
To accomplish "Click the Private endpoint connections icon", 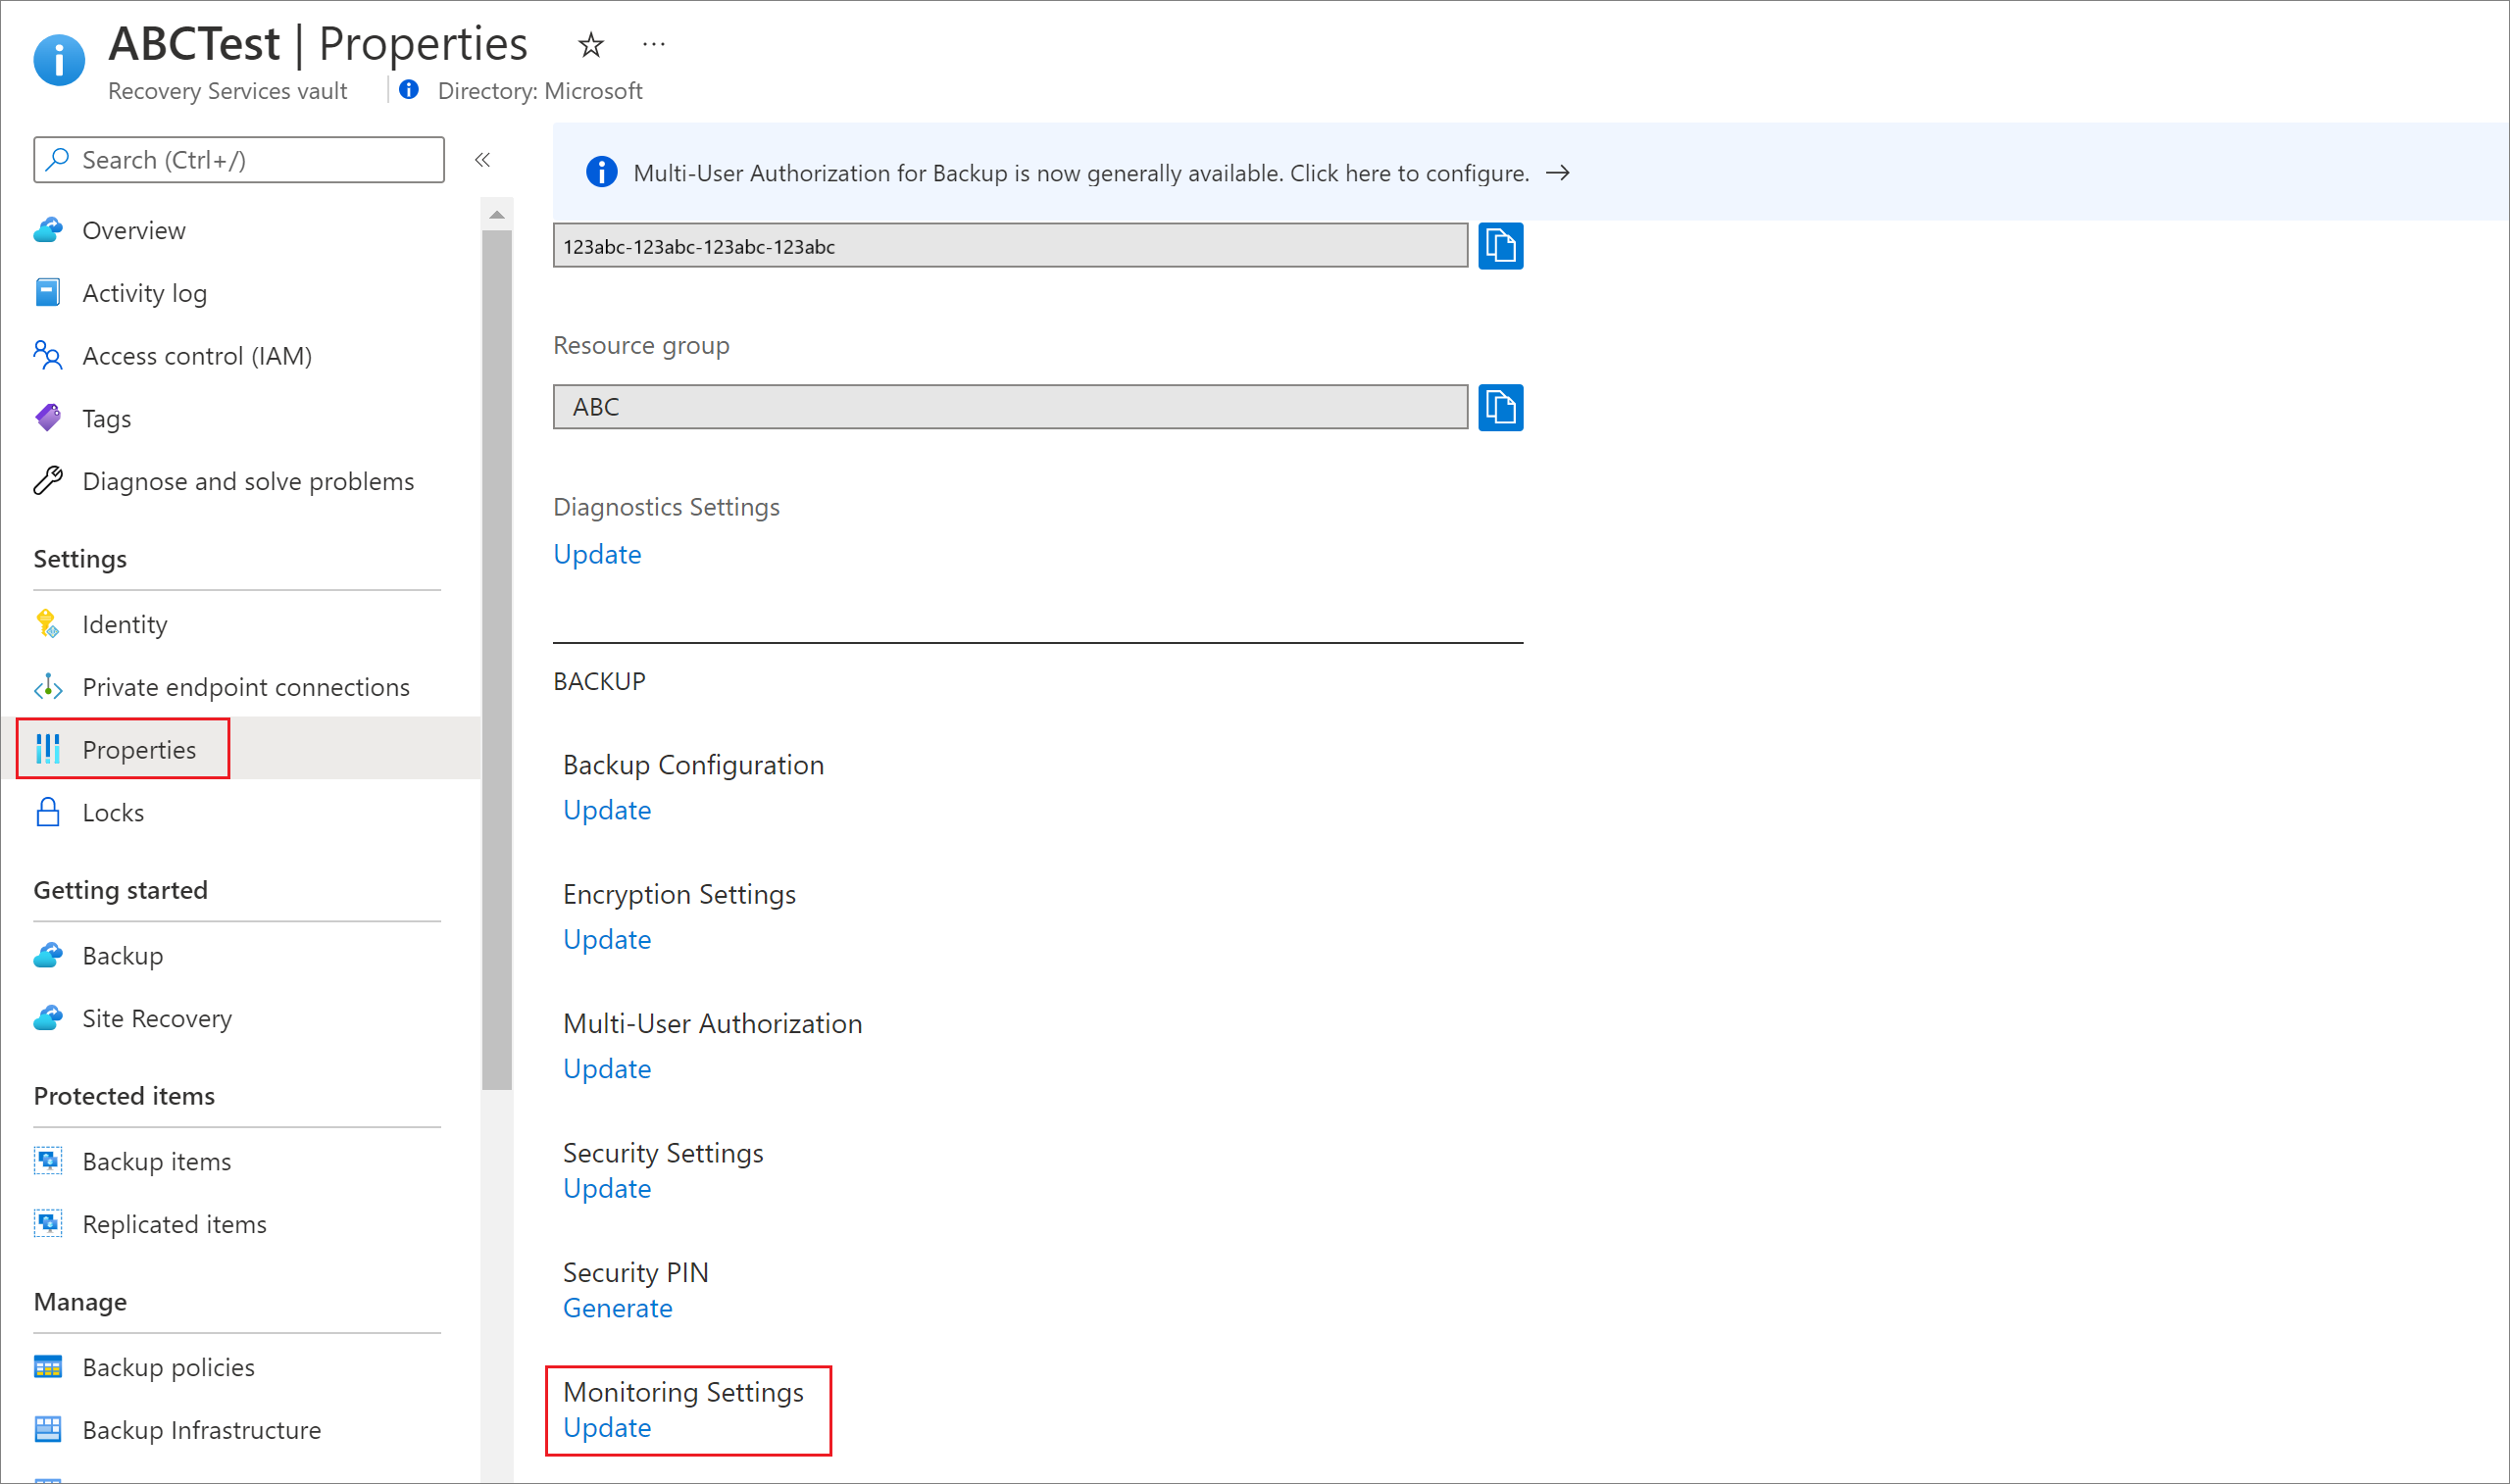I will (x=49, y=685).
